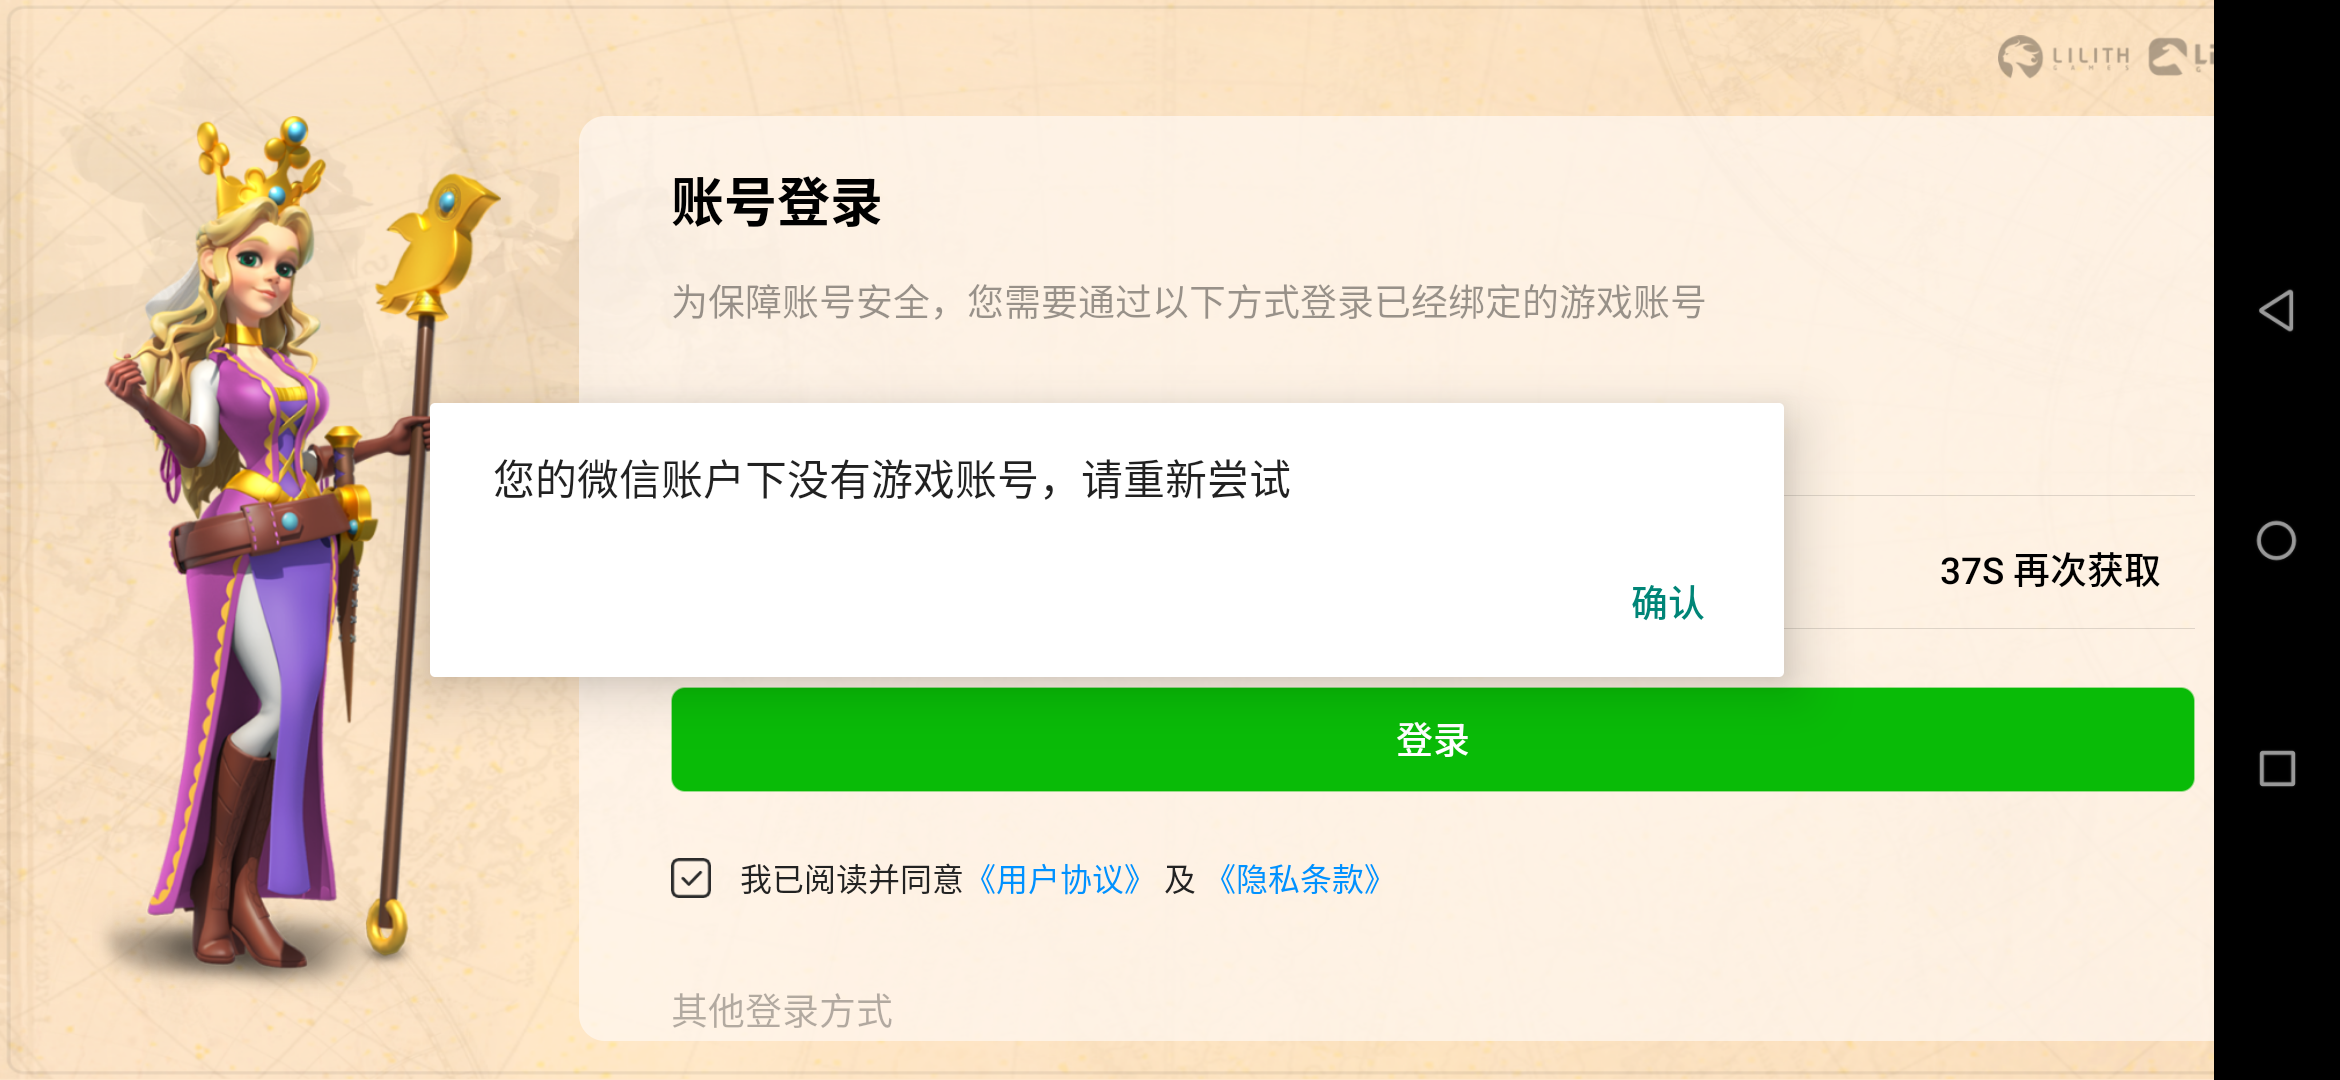The height and width of the screenshot is (1080, 2340).
Task: Click the 账号登录 heading
Action: 776,203
